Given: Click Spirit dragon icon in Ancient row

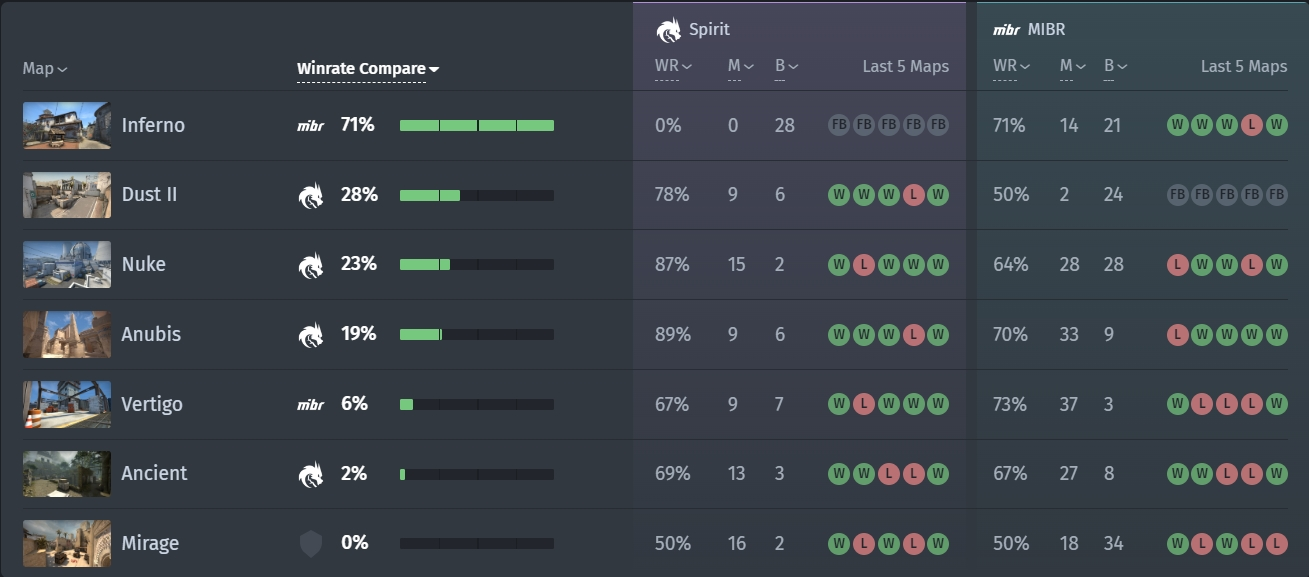Looking at the screenshot, I should 311,474.
